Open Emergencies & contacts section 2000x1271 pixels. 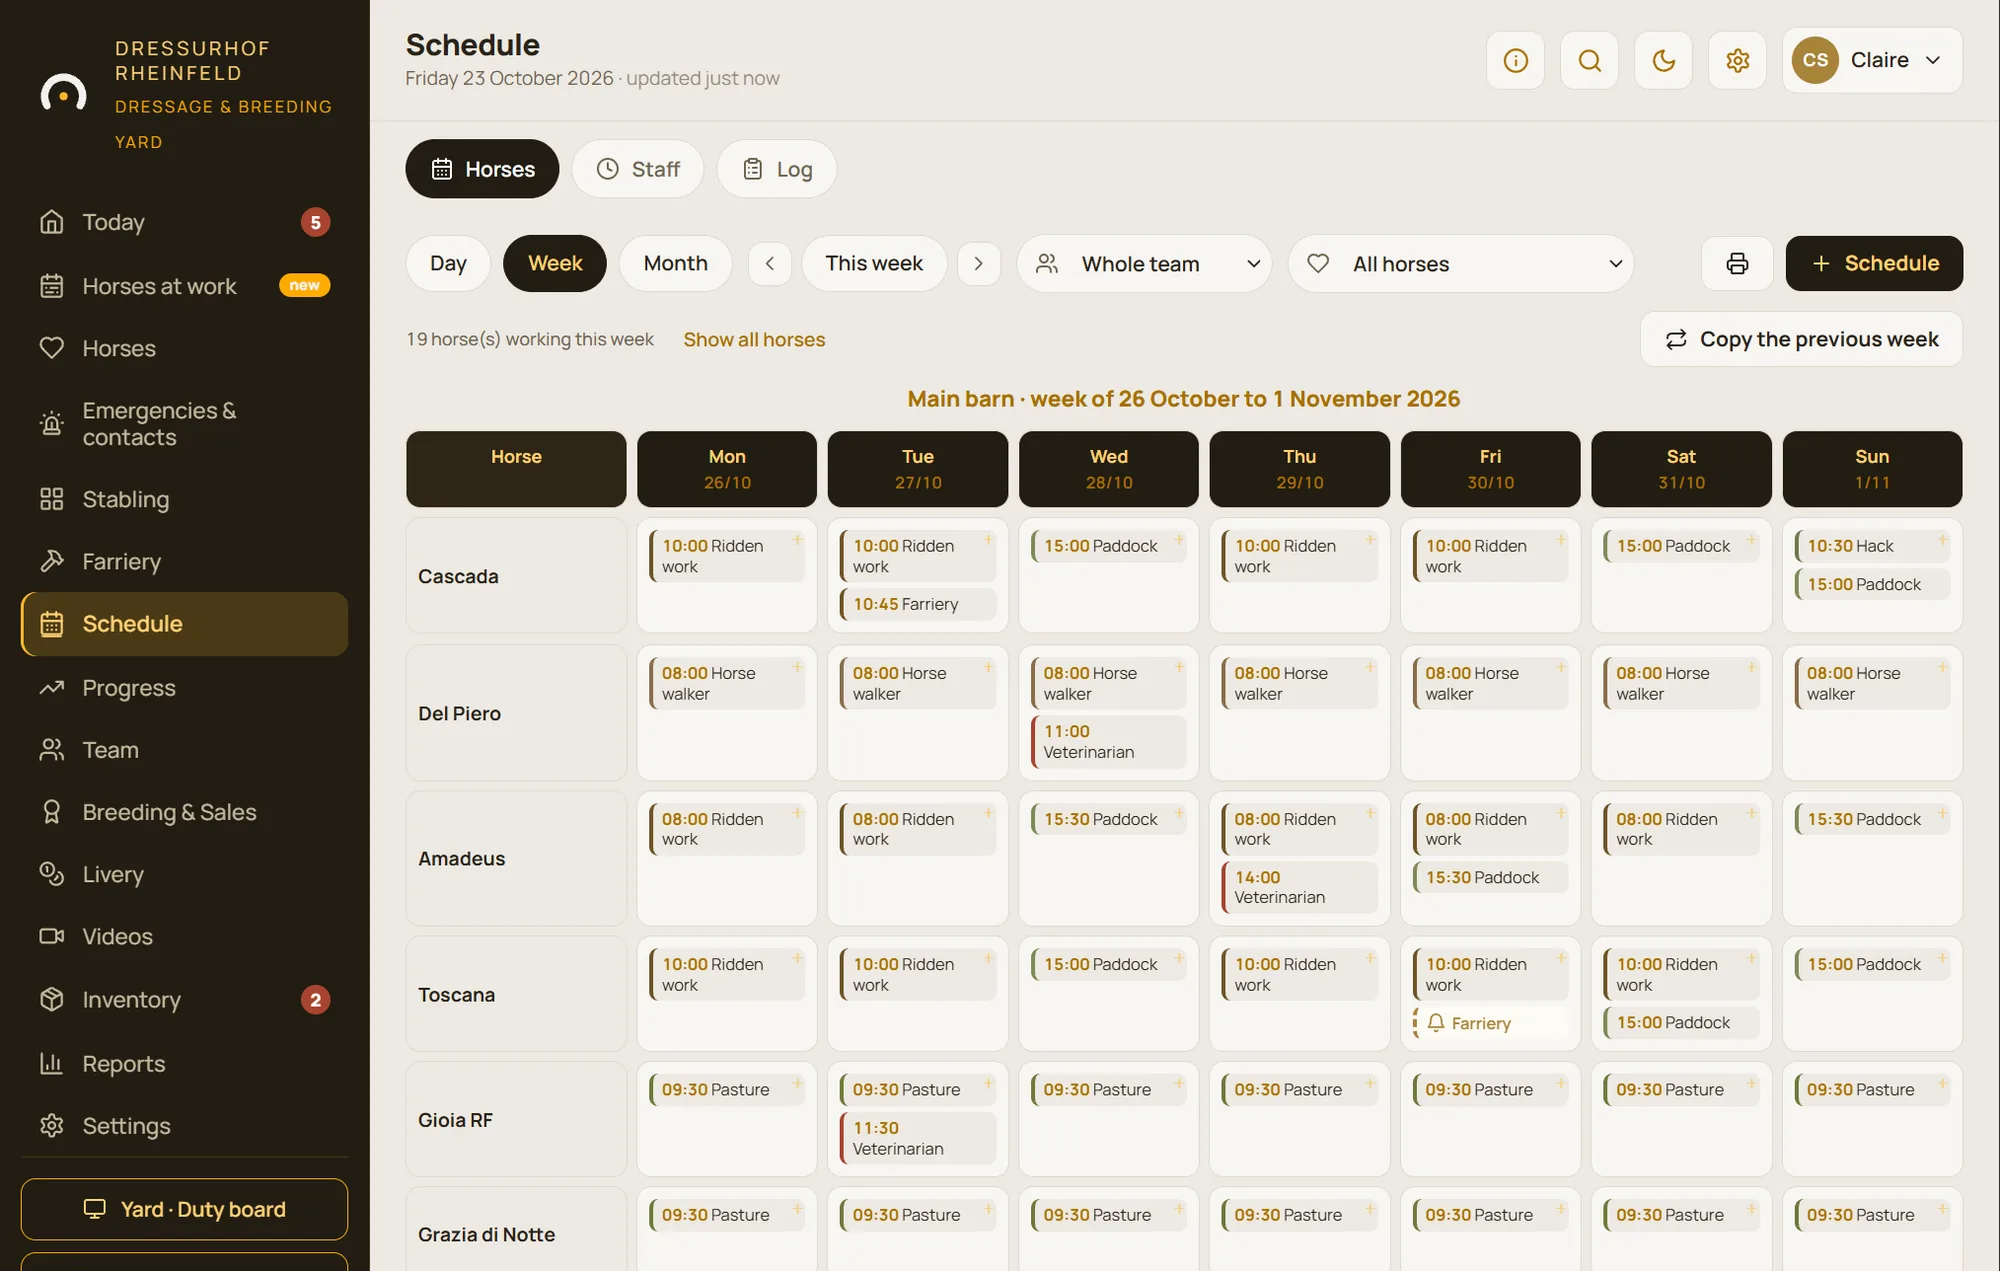(x=185, y=424)
